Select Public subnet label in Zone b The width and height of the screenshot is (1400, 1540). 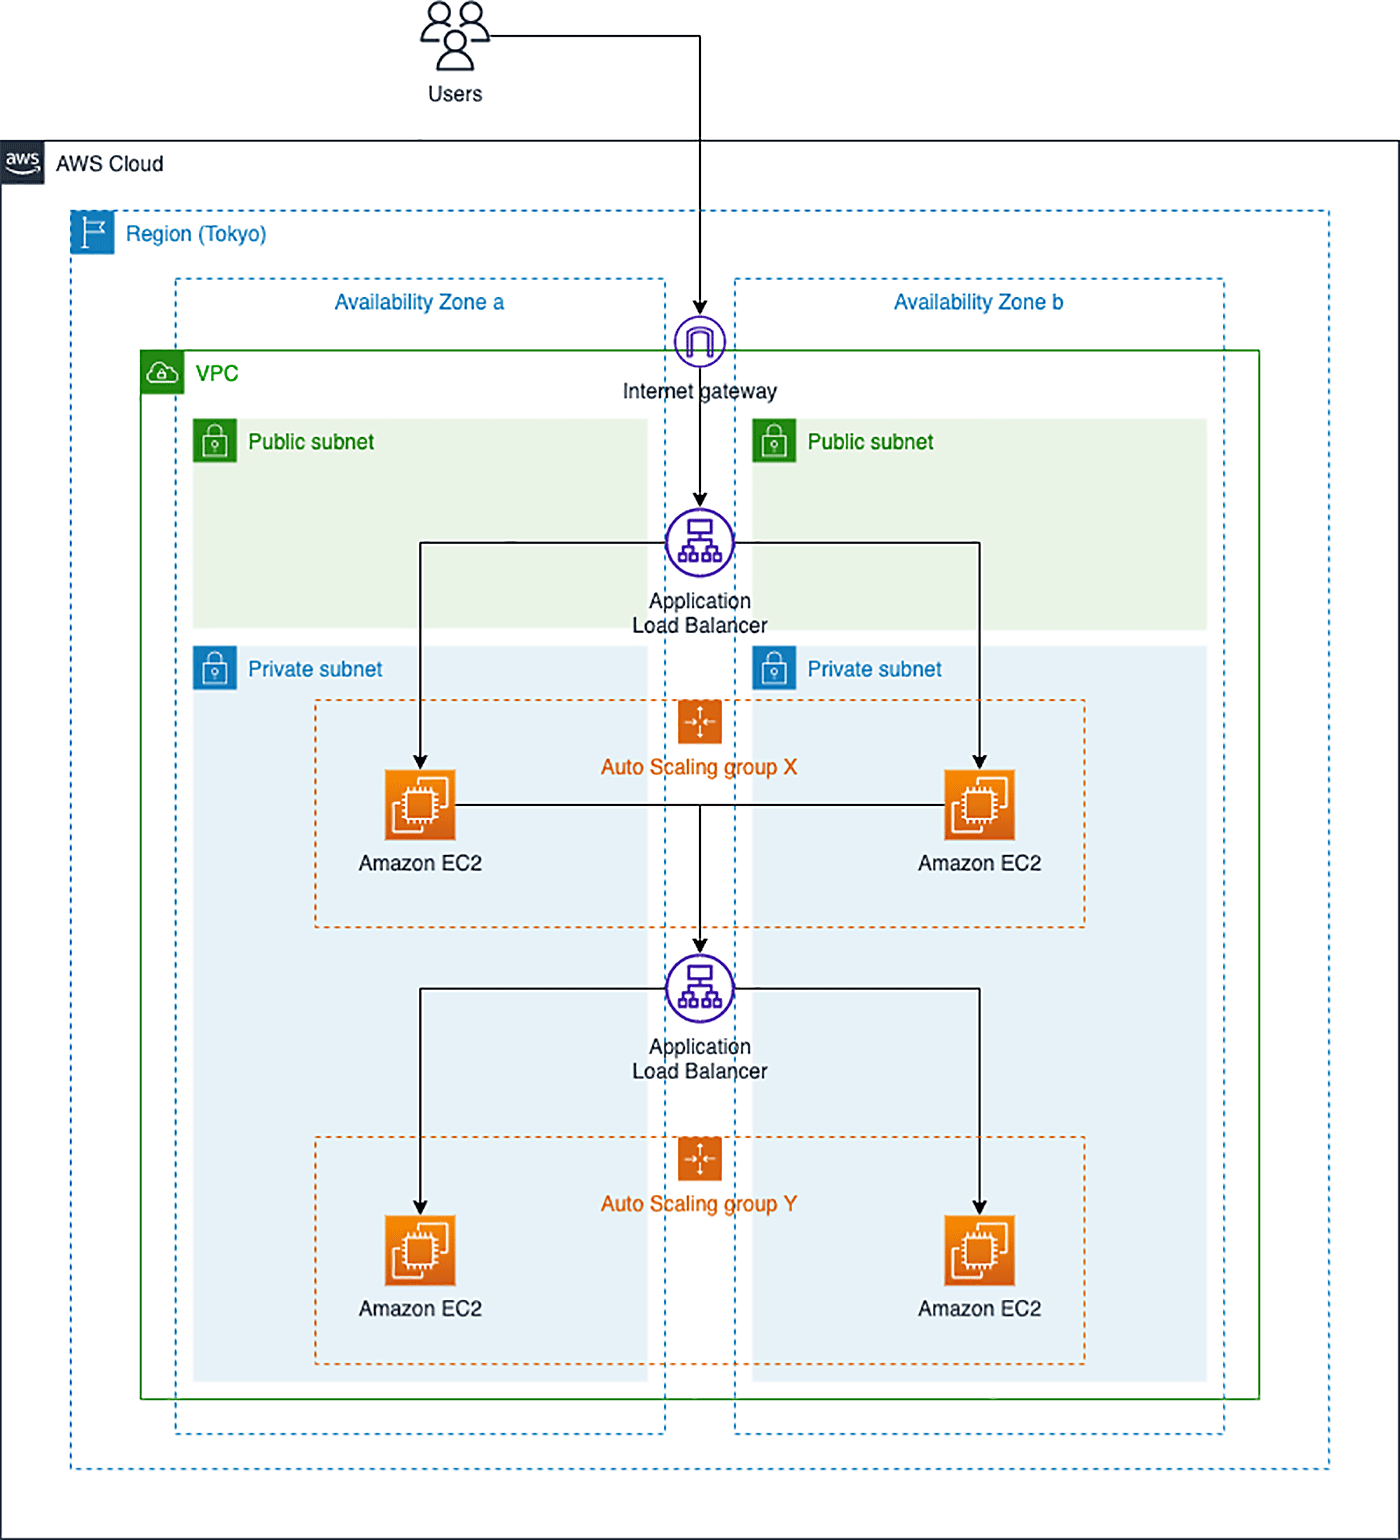point(870,442)
